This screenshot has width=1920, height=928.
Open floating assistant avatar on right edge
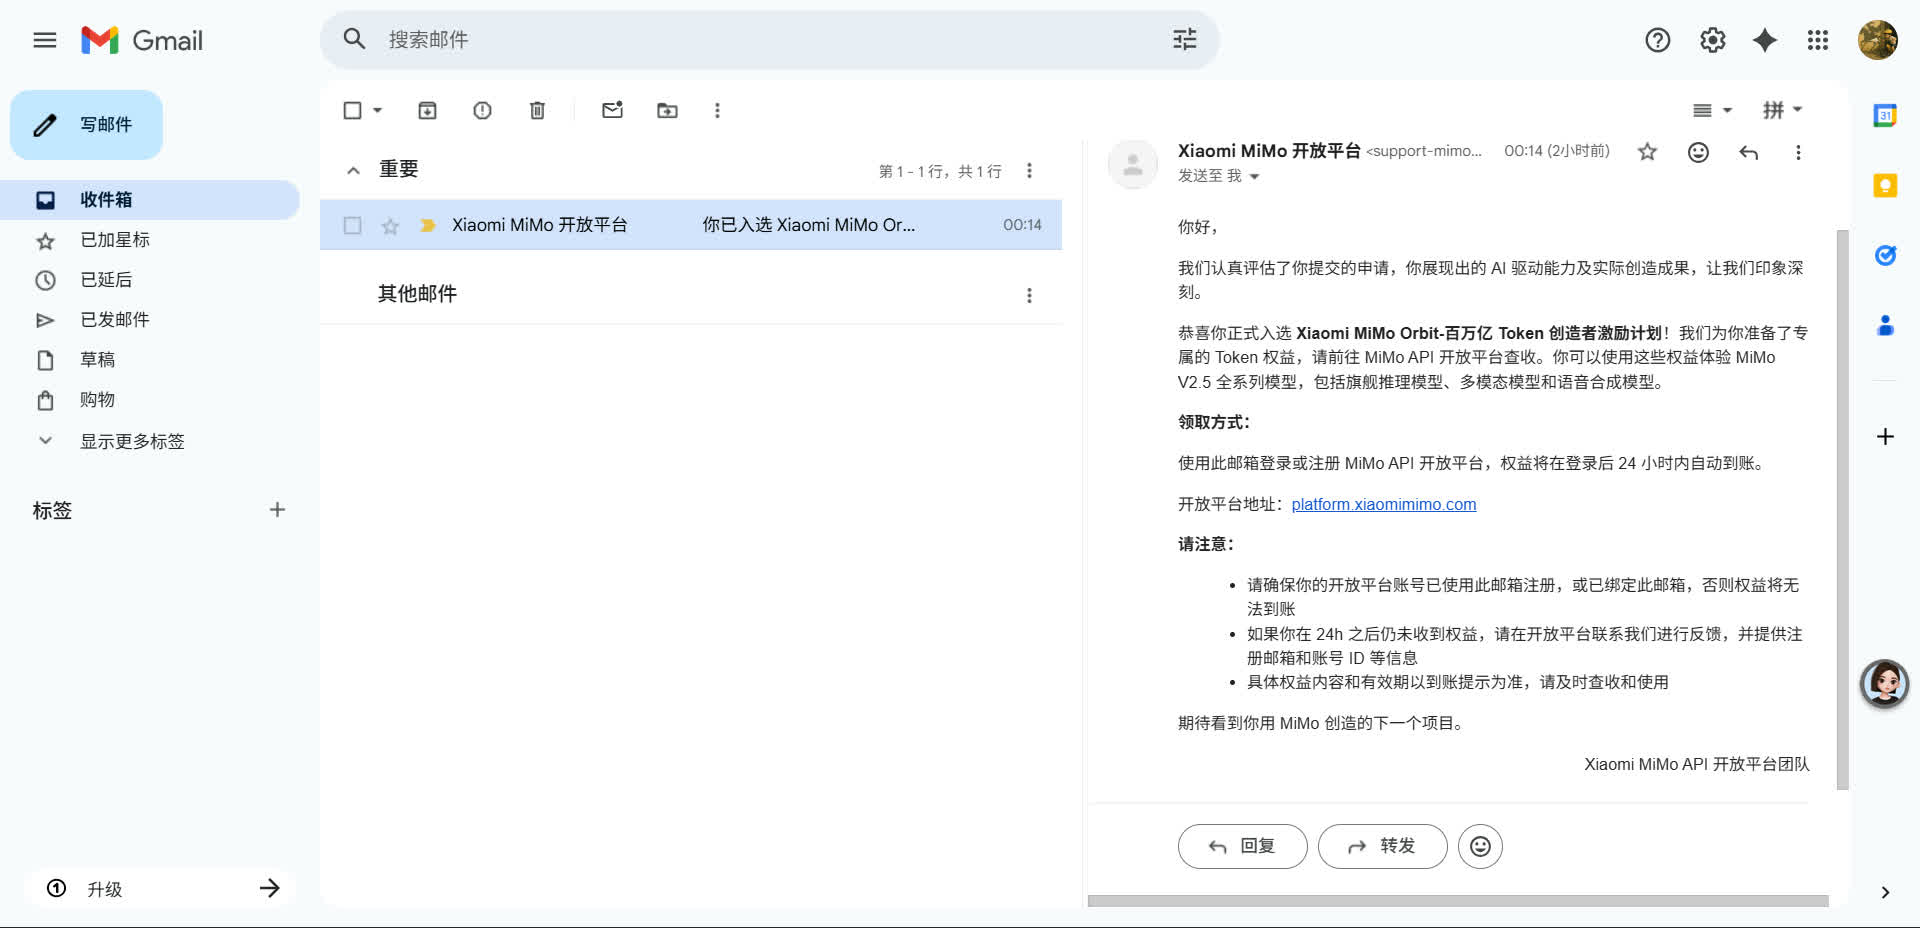[1884, 684]
